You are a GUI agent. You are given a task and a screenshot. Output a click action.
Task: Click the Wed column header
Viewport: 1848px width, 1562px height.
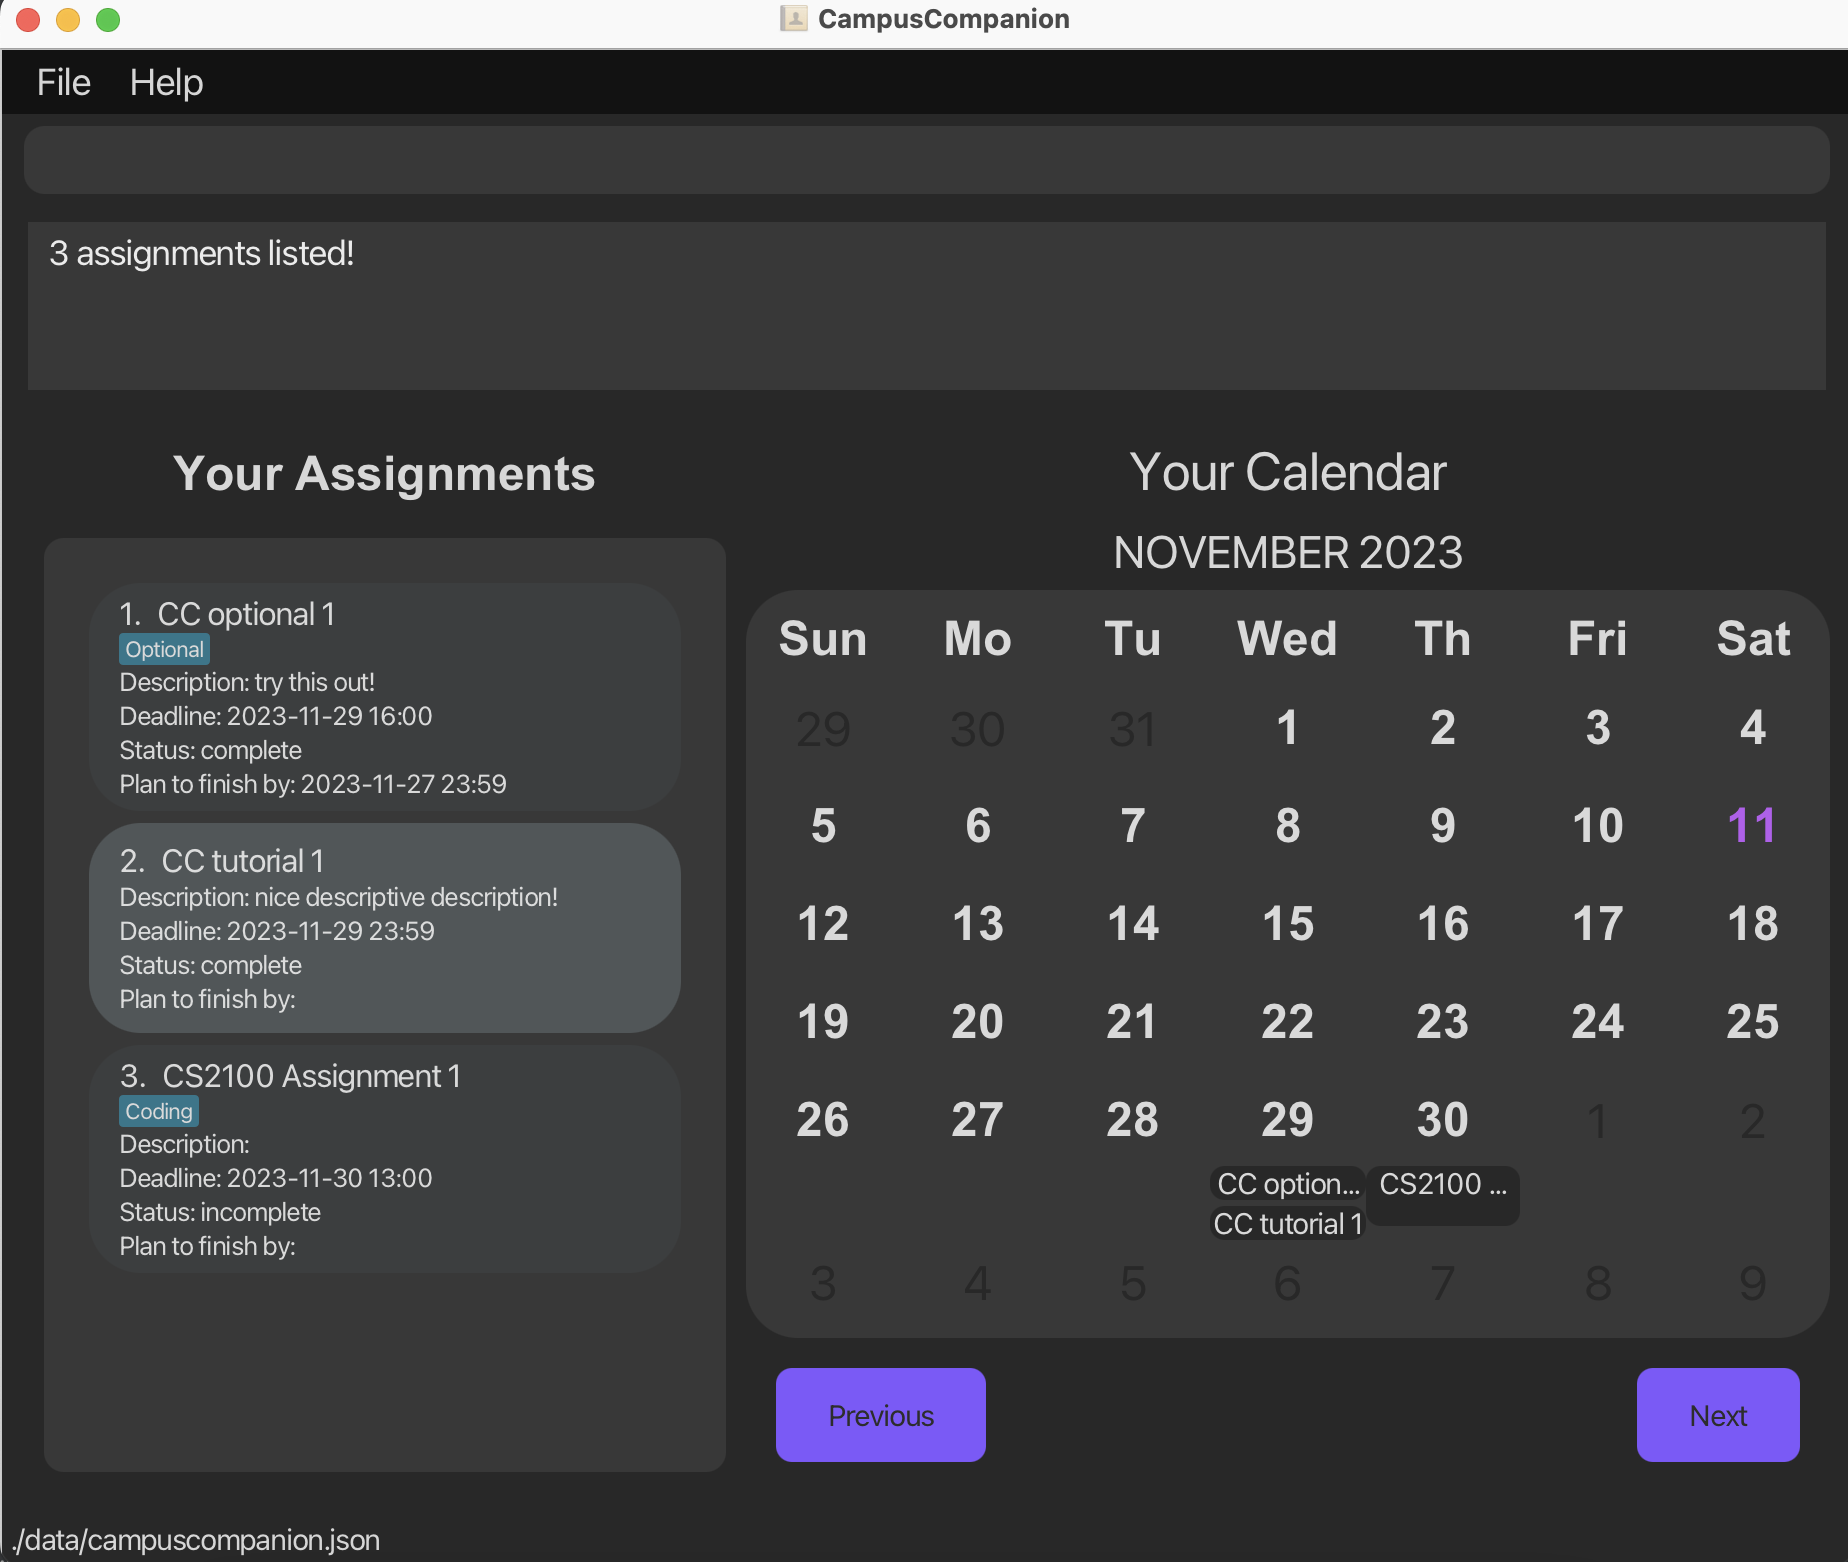tap(1287, 638)
